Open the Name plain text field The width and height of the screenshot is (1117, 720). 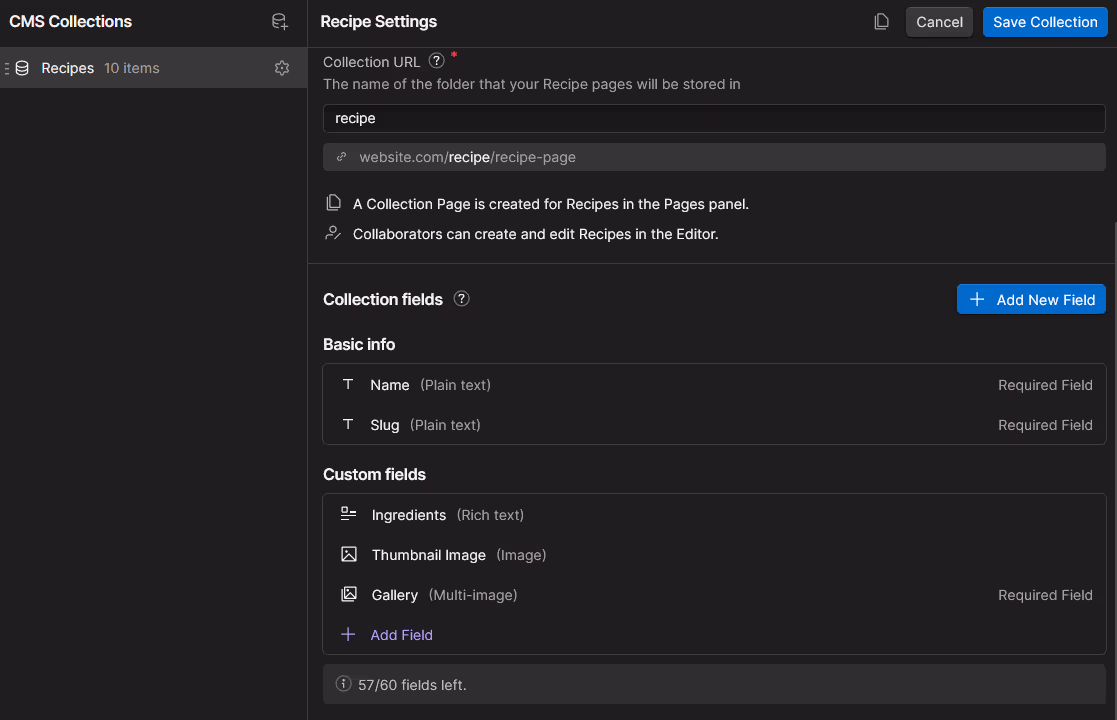coord(714,385)
